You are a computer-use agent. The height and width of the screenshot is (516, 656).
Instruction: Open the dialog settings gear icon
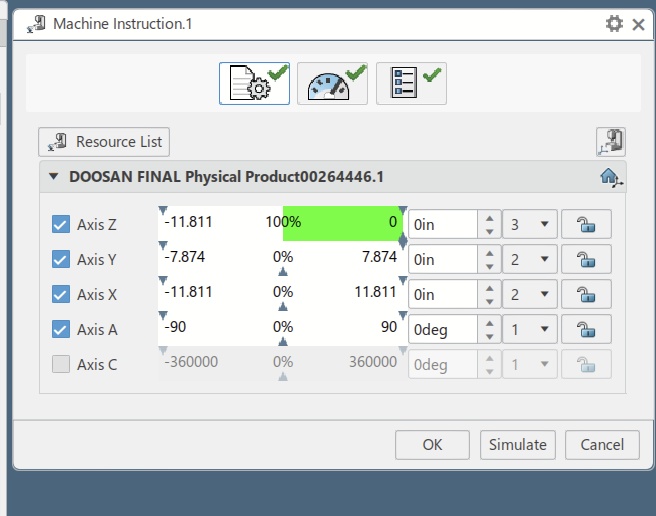[614, 24]
